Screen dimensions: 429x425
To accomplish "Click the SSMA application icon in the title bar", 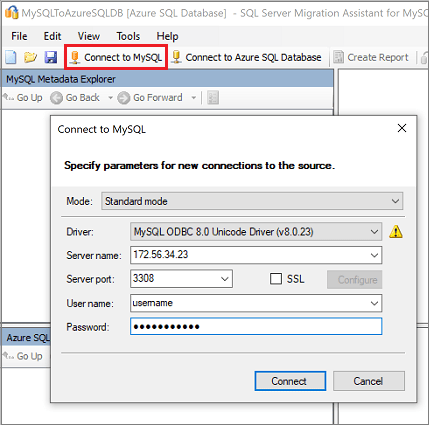I will coord(11,13).
